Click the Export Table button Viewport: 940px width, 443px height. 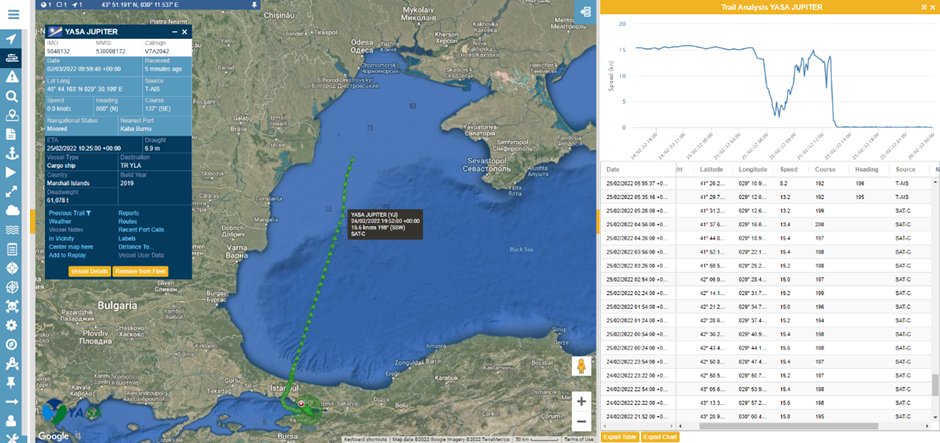[x=620, y=437]
